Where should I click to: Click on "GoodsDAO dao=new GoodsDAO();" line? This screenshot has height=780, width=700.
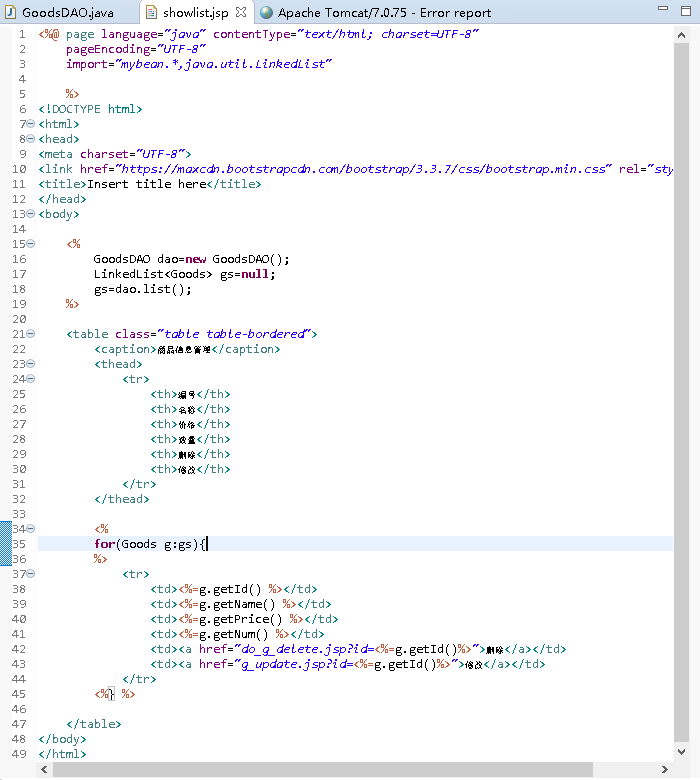pos(191,259)
